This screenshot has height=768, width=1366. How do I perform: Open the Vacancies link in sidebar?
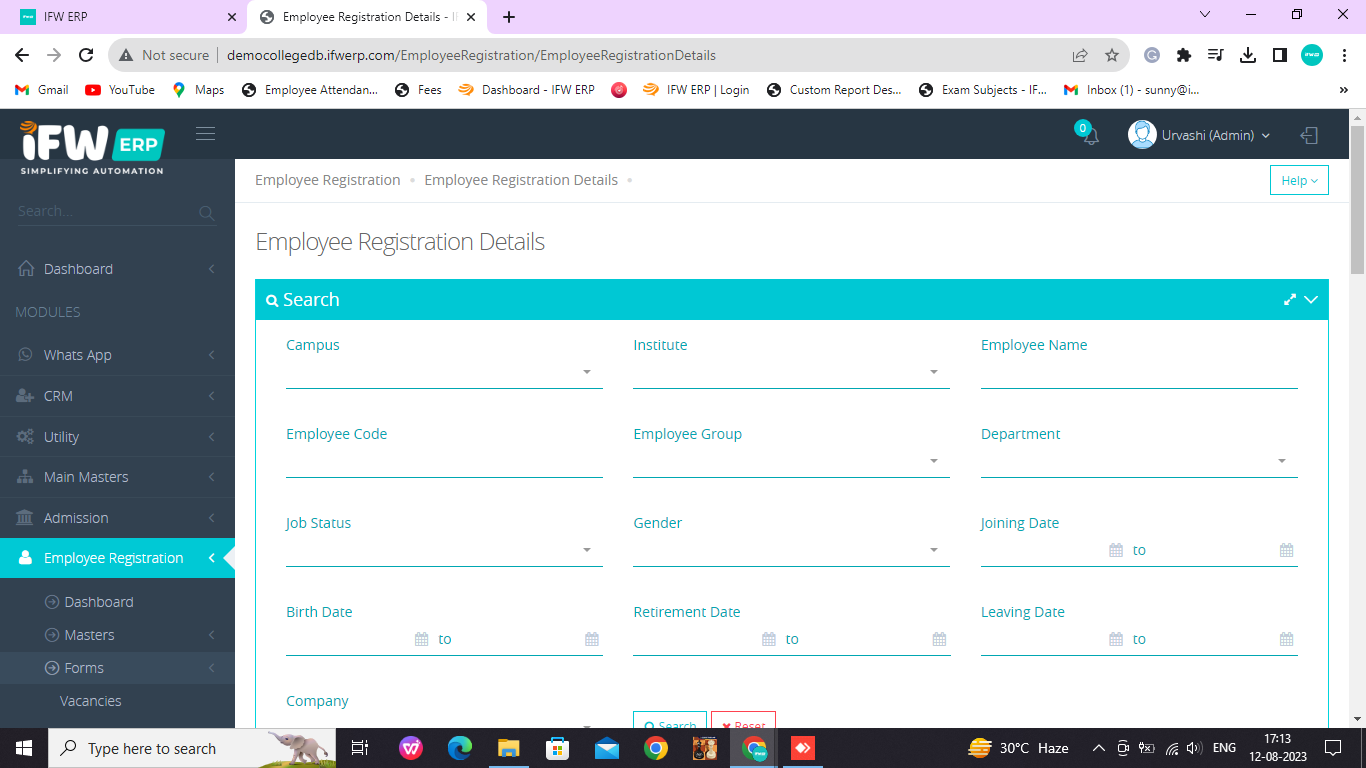90,701
